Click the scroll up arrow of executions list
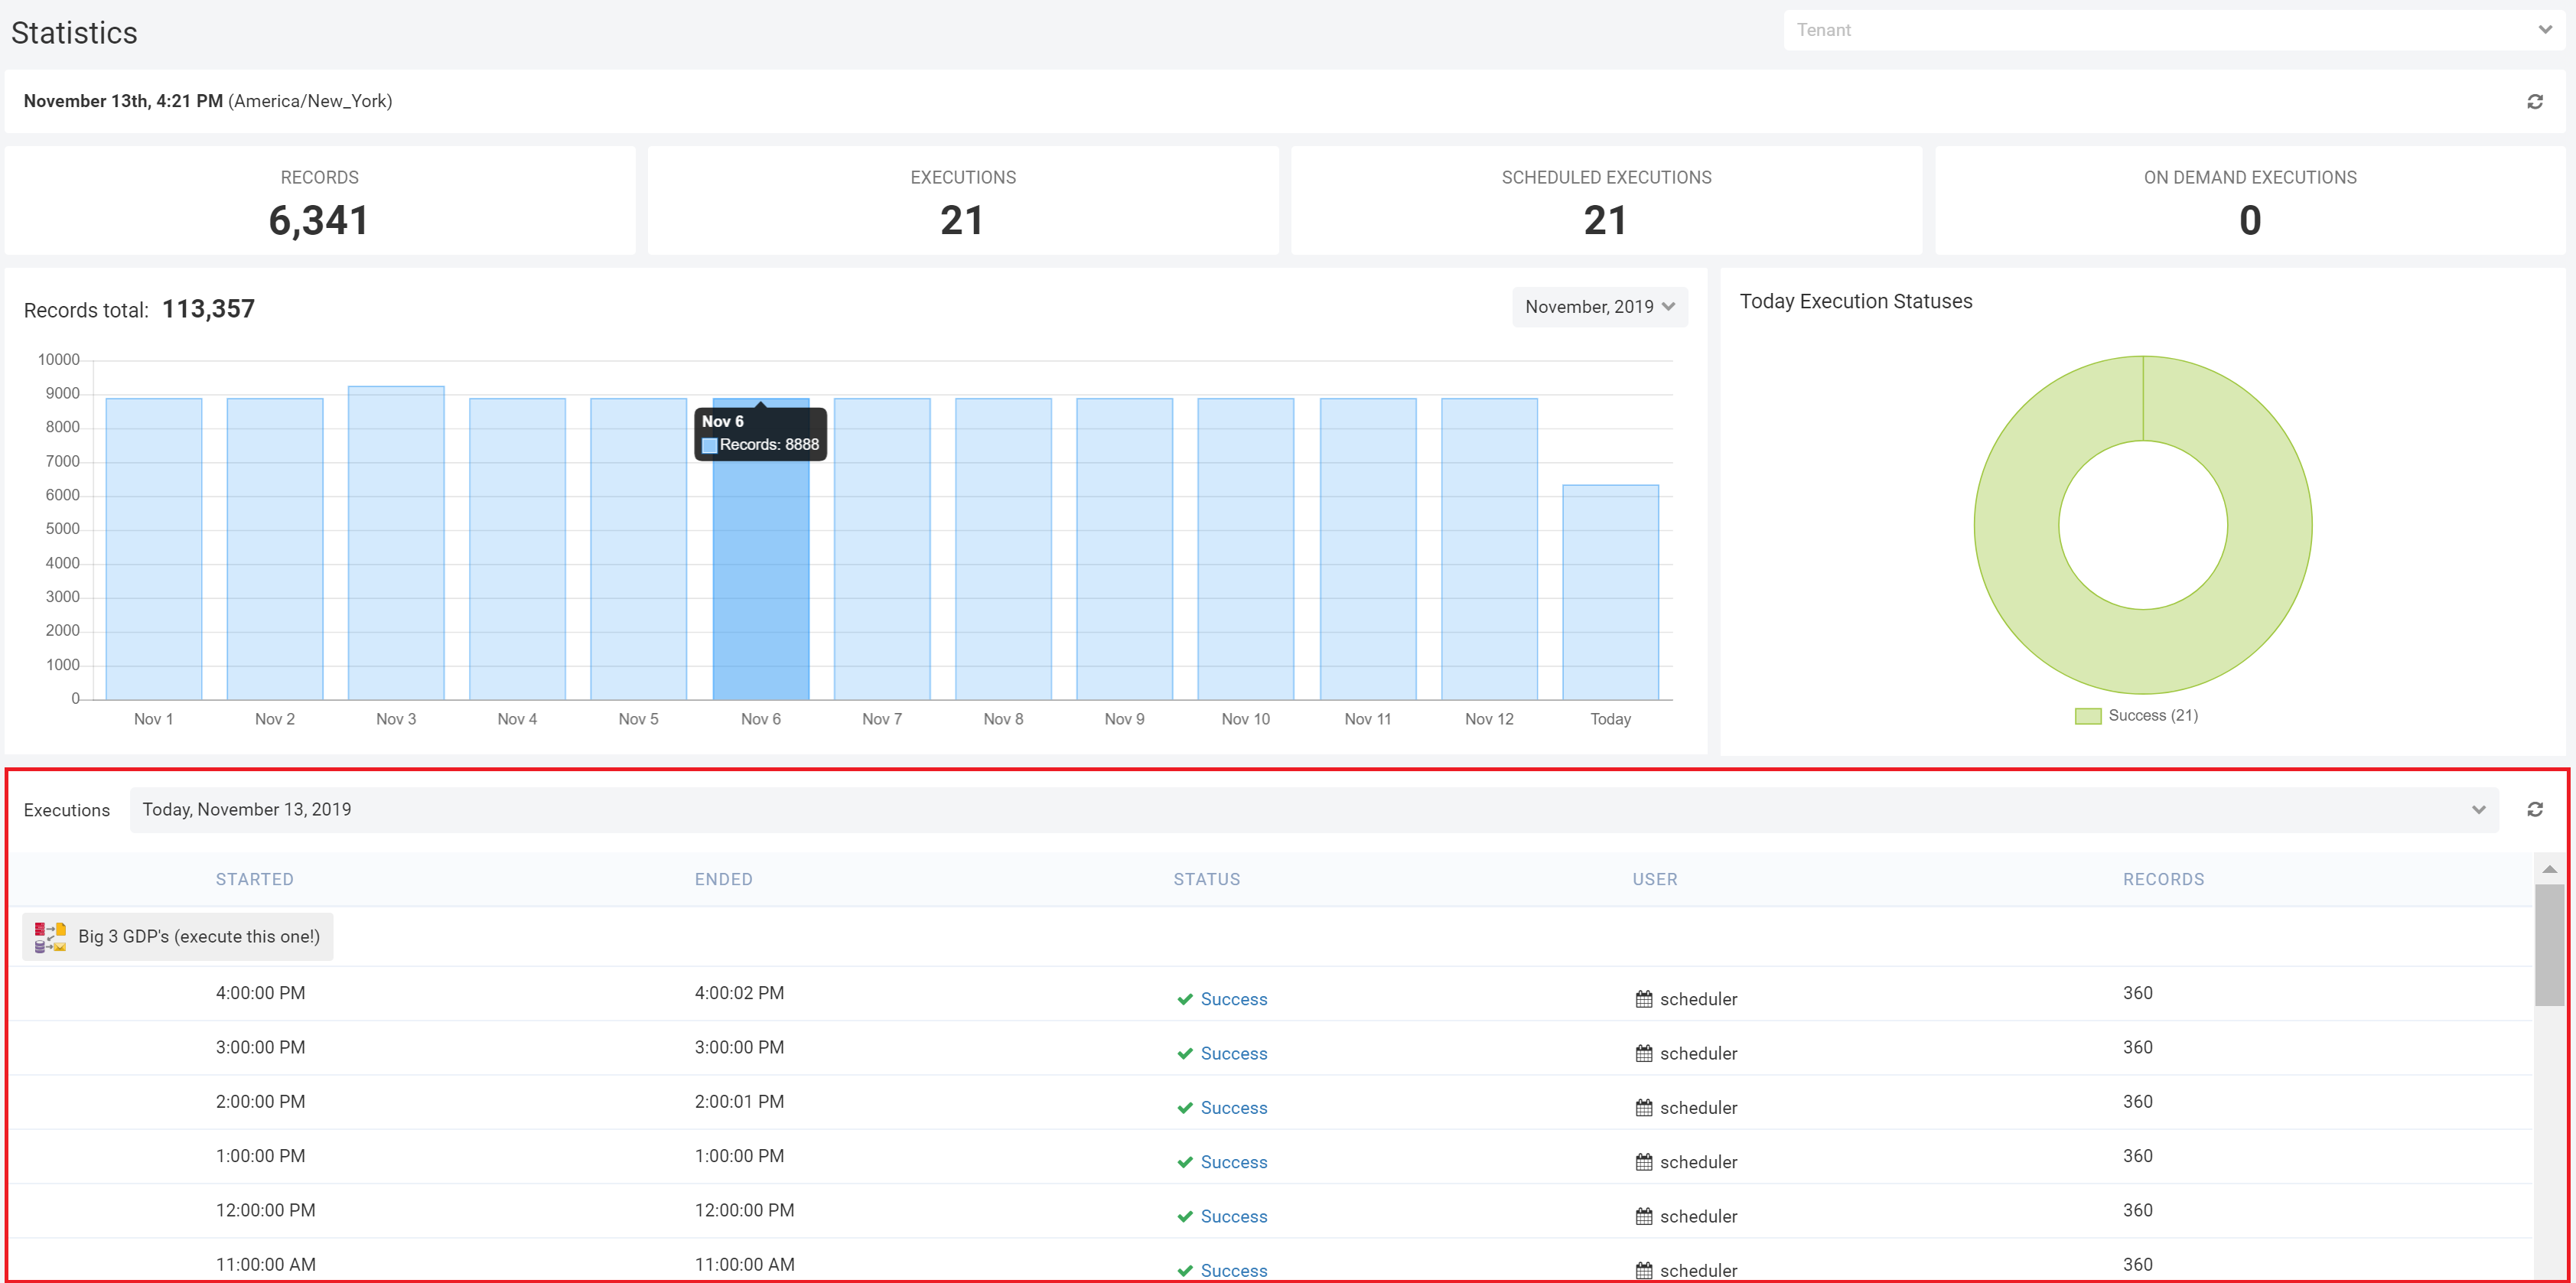2576x1283 pixels. click(2549, 869)
